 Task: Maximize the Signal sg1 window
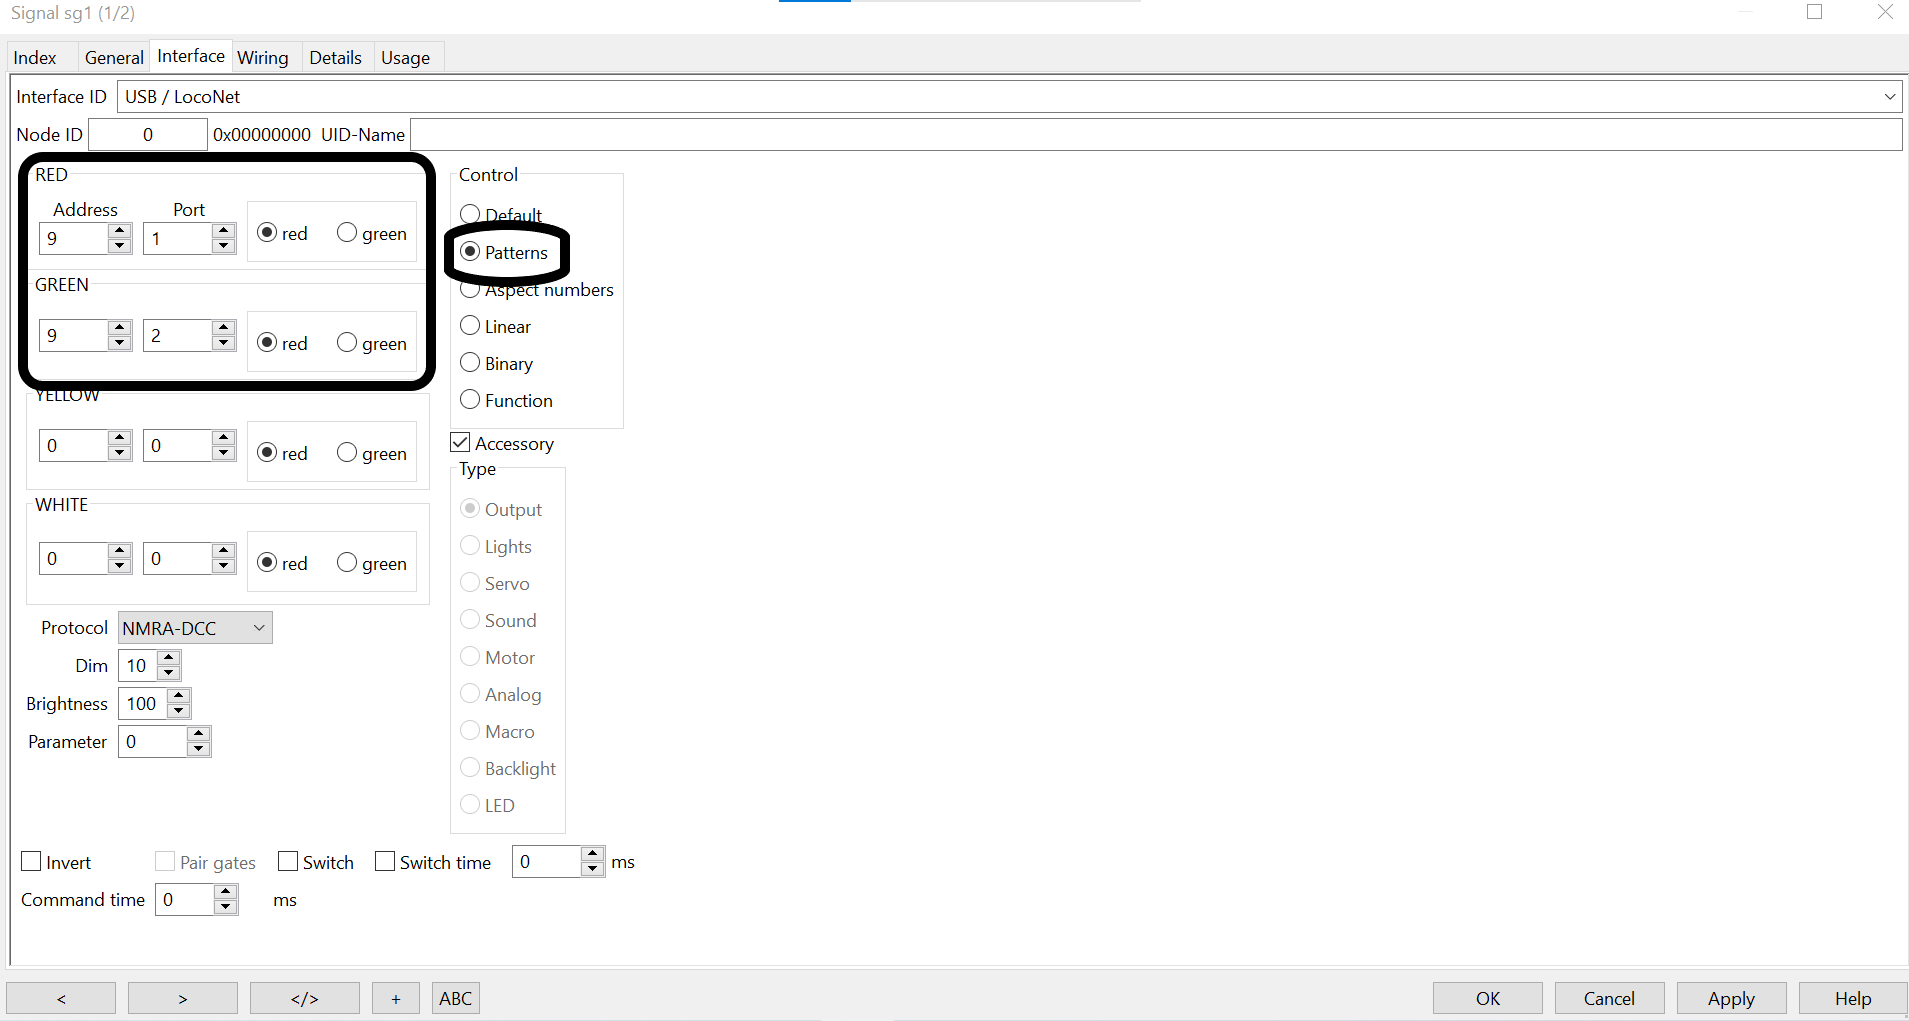pyautogui.click(x=1815, y=12)
